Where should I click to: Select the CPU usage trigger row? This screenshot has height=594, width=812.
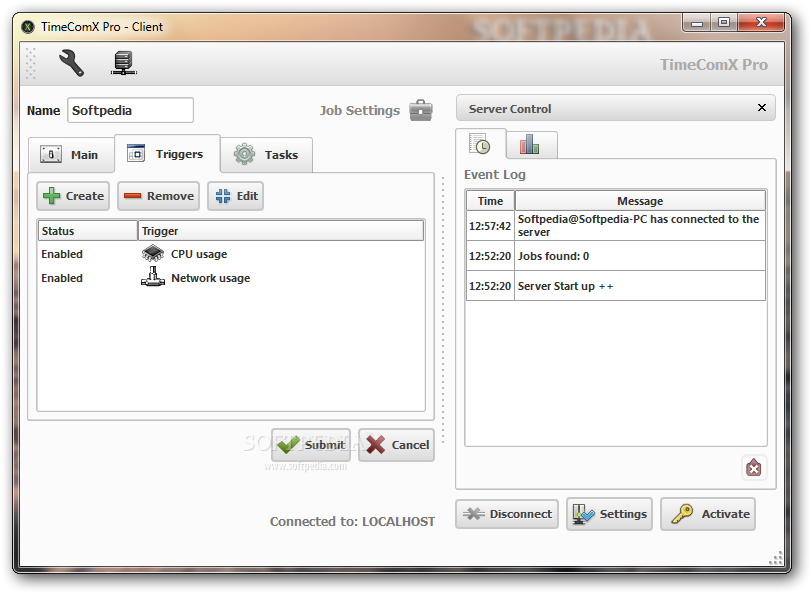[231, 254]
